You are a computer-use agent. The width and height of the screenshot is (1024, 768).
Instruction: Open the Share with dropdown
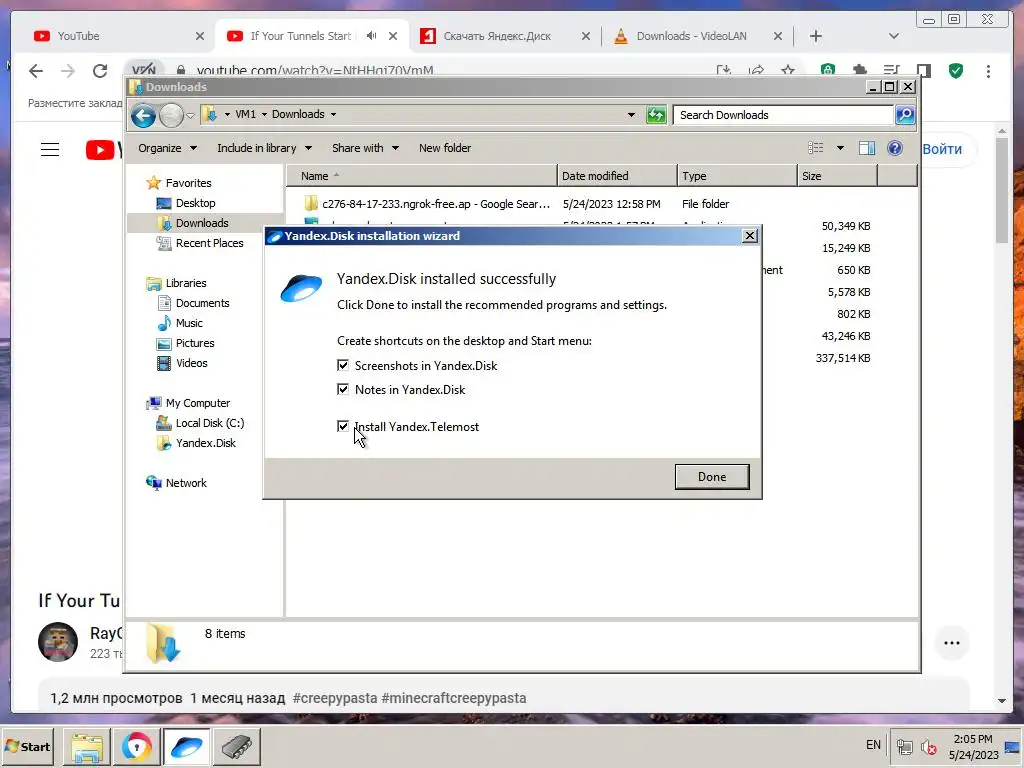pyautogui.click(x=365, y=148)
